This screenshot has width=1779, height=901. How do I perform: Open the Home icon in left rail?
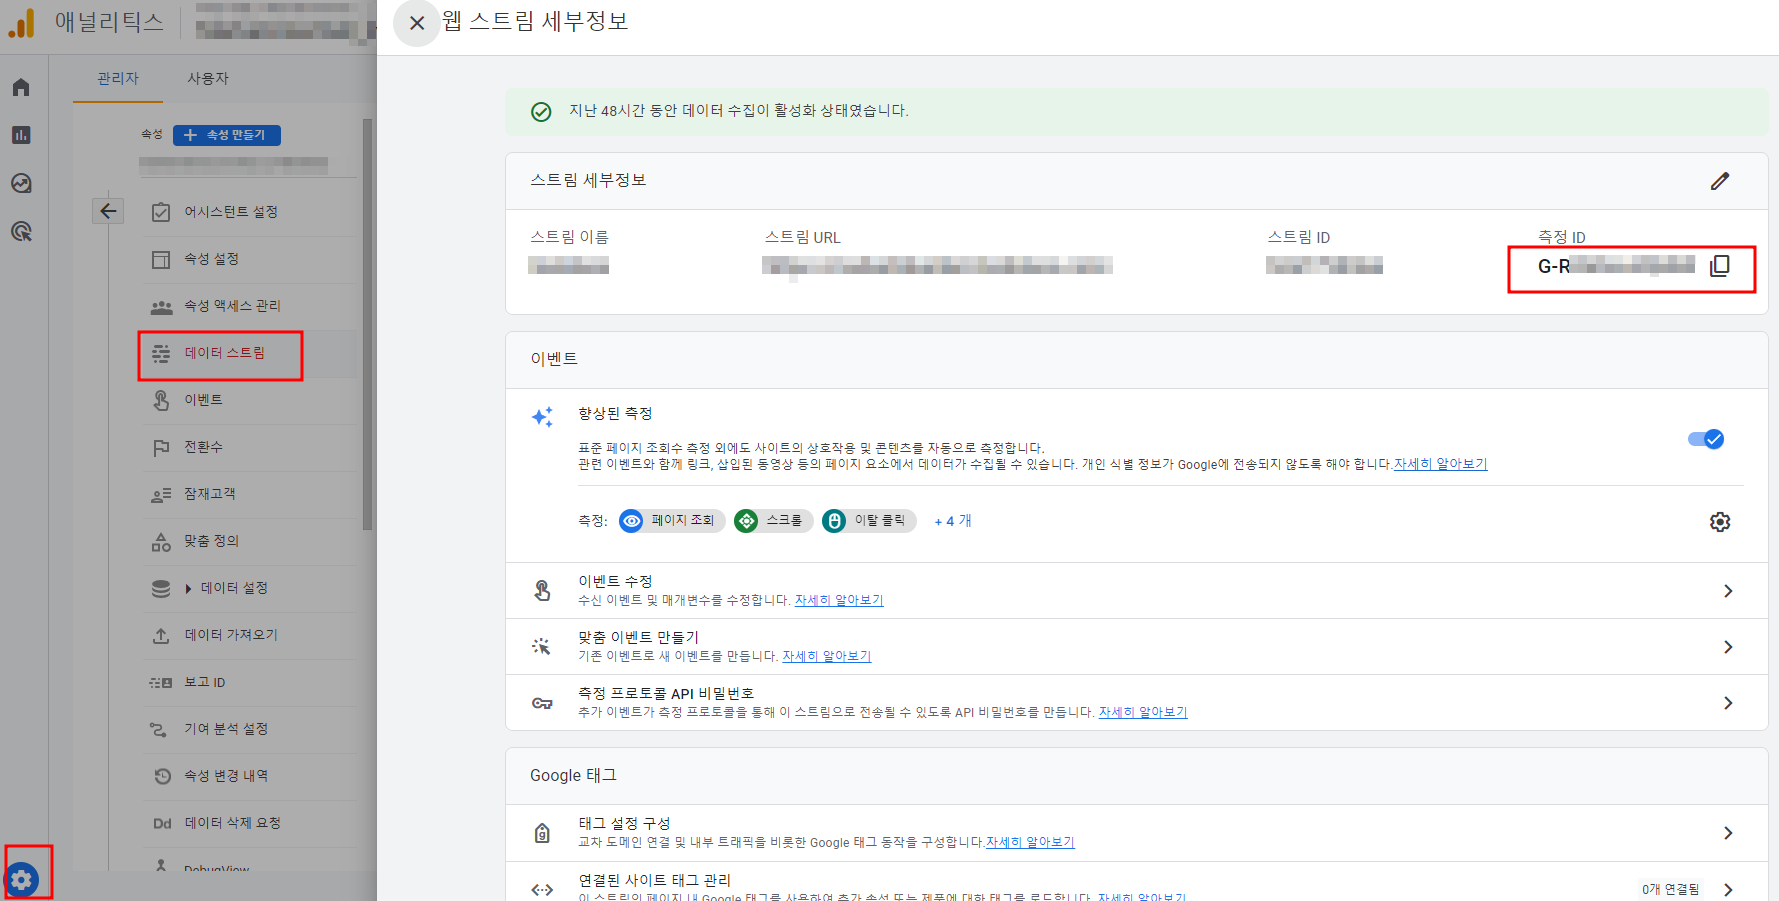[21, 87]
